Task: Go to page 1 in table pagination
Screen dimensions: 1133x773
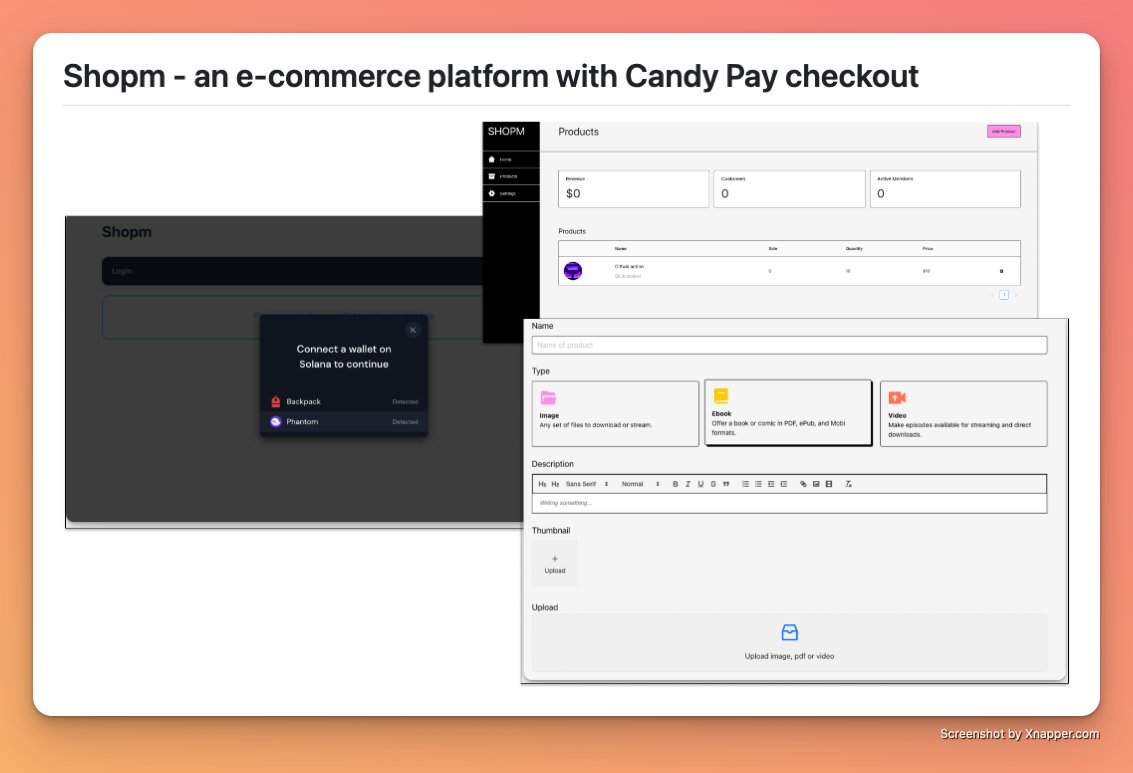Action: coord(1004,295)
